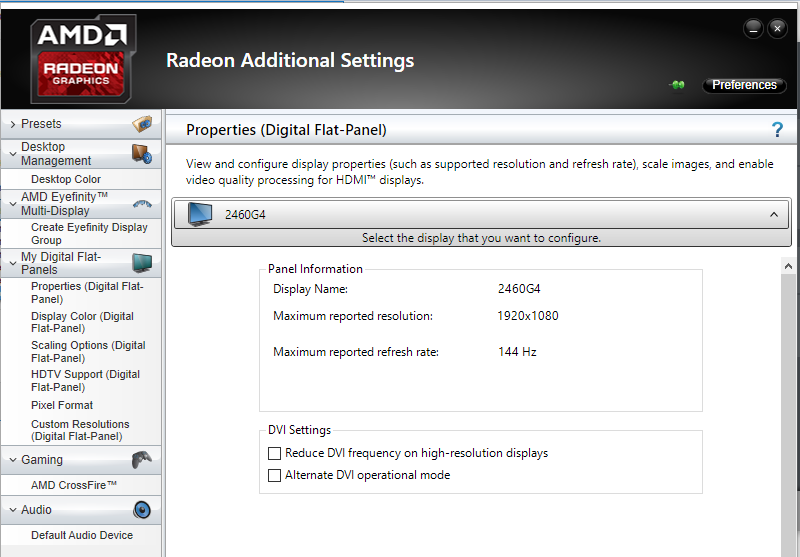Click the green pin icon near Preferences

click(x=678, y=85)
